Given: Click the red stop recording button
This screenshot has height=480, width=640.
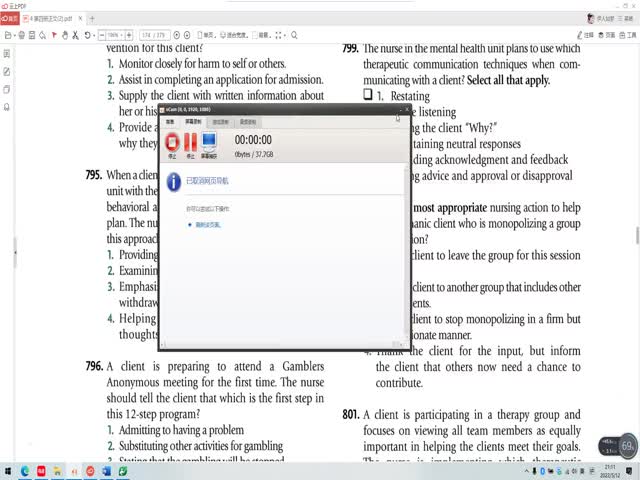Looking at the screenshot, I should tap(173, 144).
